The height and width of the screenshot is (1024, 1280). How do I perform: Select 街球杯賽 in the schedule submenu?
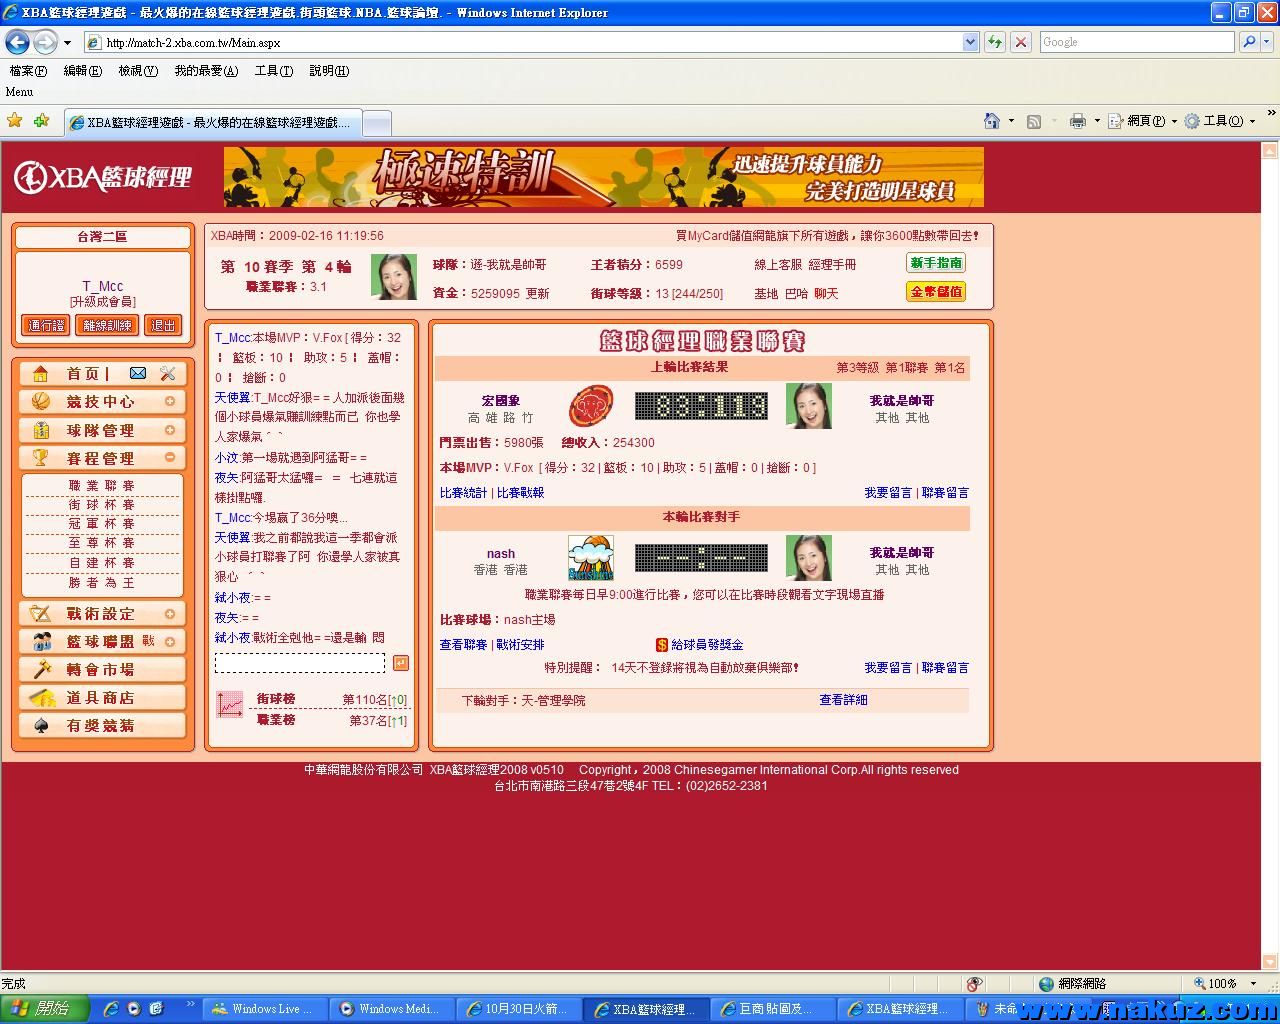click(102, 505)
